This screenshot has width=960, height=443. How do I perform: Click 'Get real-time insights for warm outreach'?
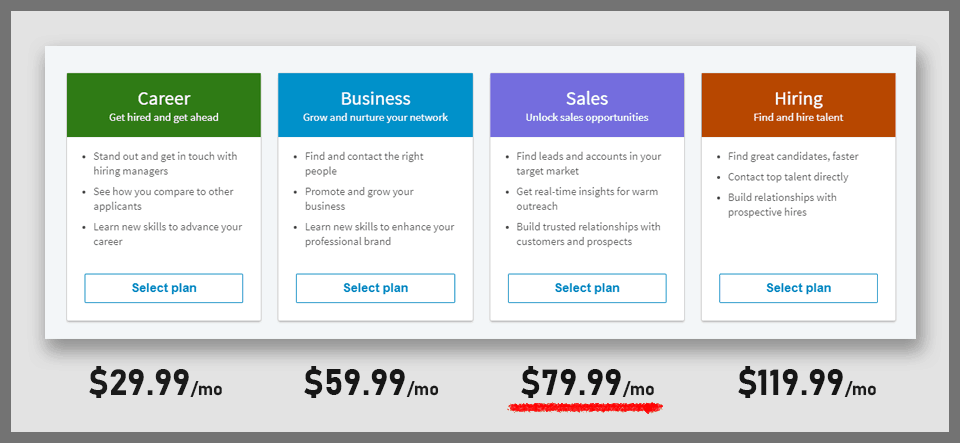tap(587, 199)
